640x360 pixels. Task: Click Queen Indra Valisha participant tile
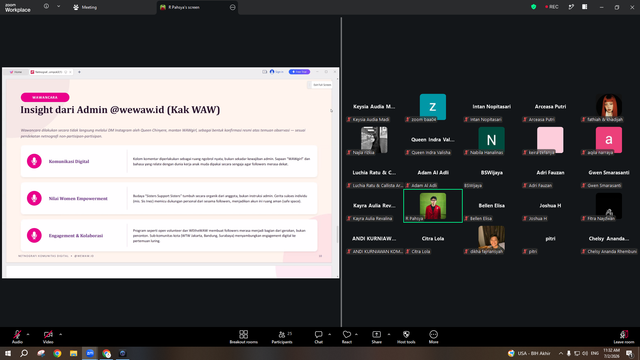(433, 140)
